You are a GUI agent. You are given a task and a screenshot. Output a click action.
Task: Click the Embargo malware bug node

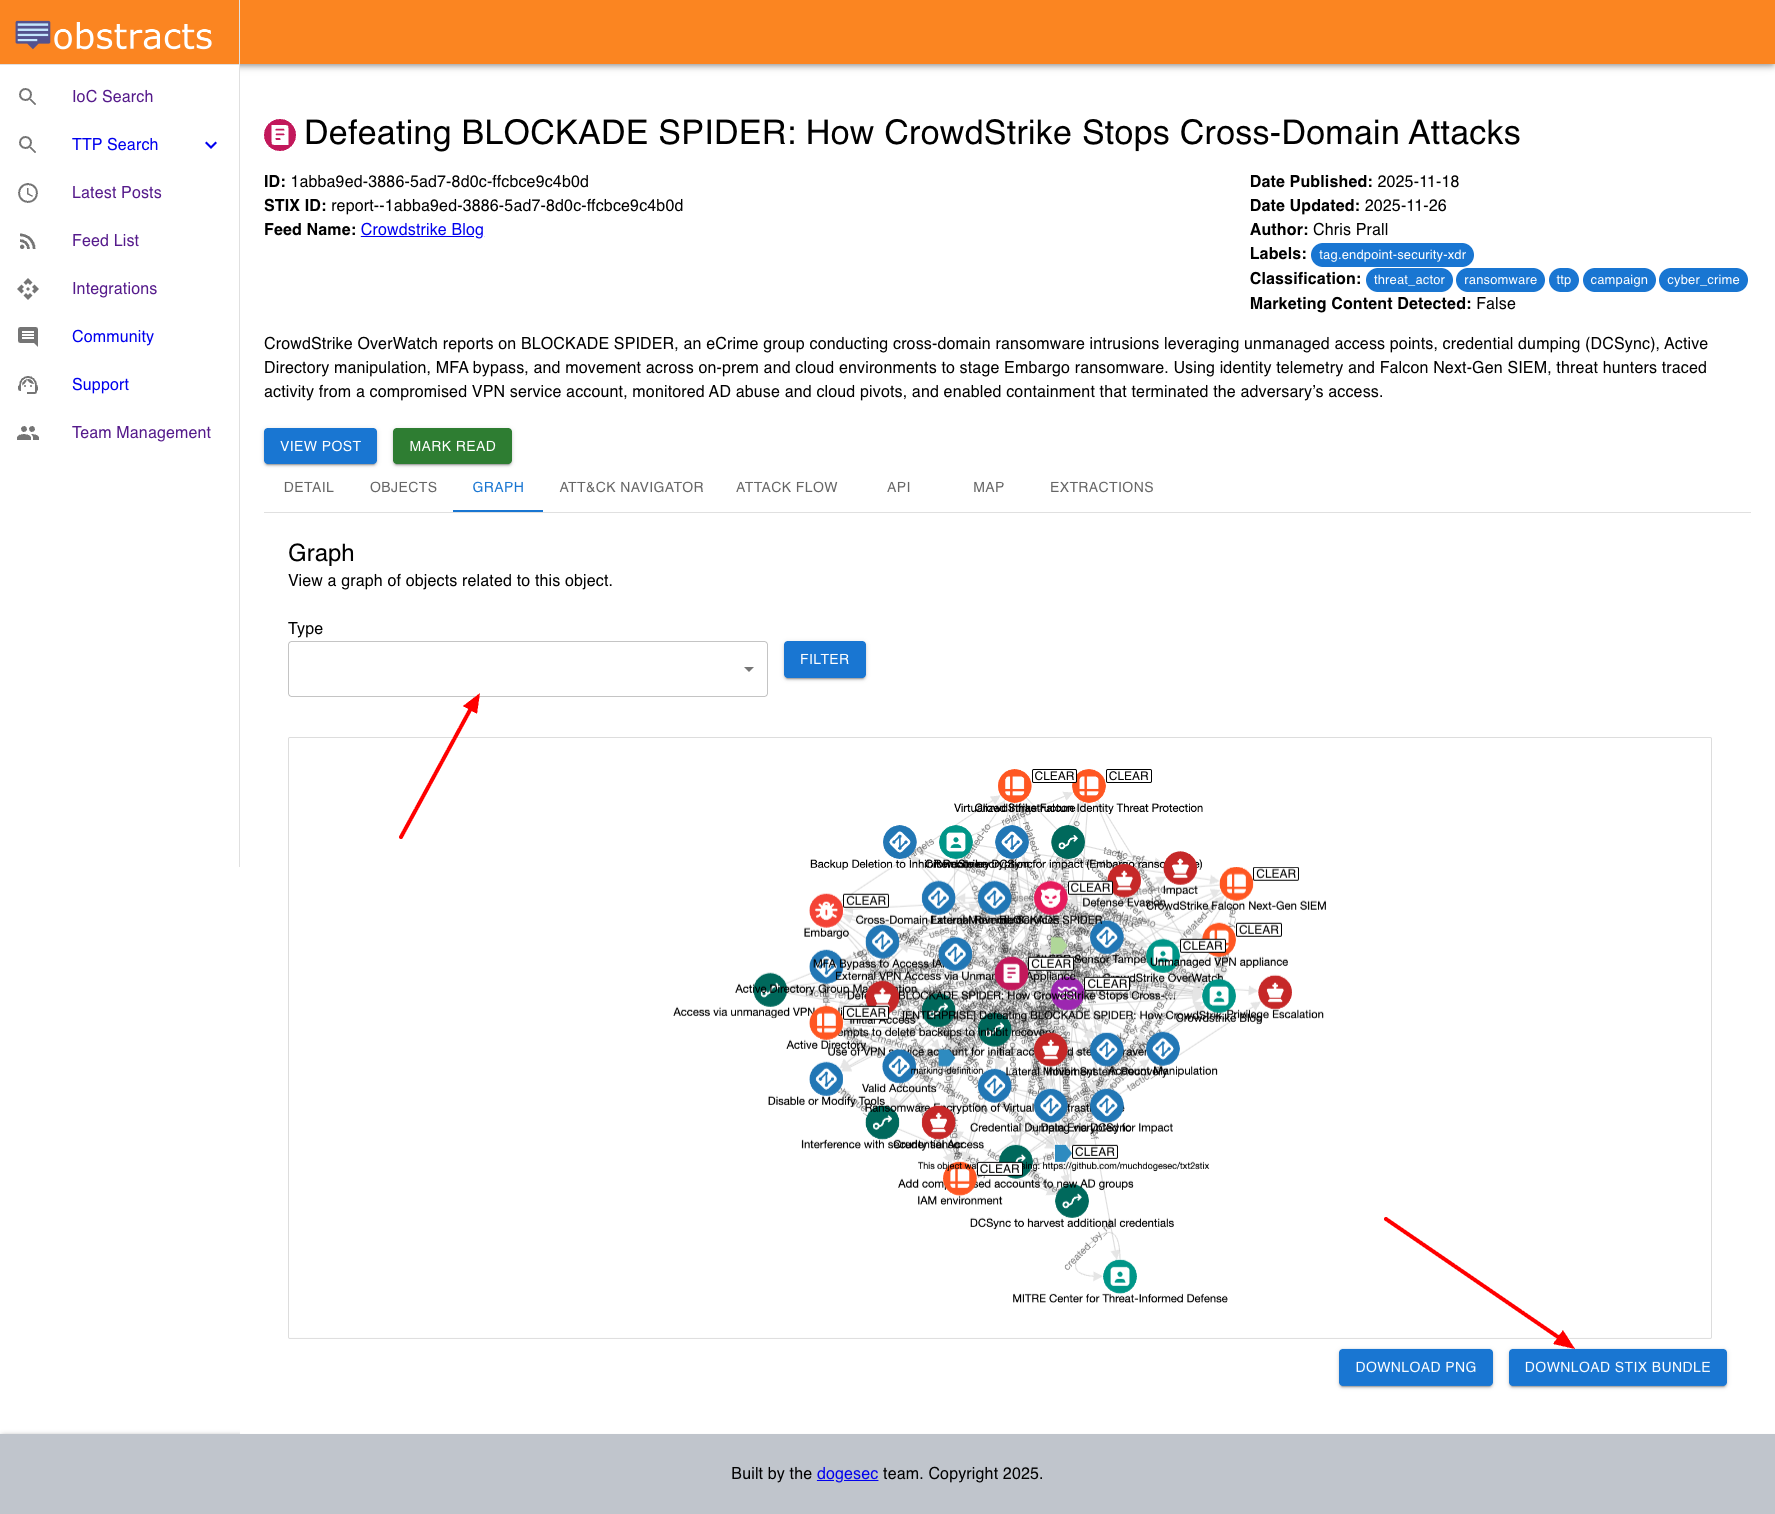pyautogui.click(x=826, y=910)
